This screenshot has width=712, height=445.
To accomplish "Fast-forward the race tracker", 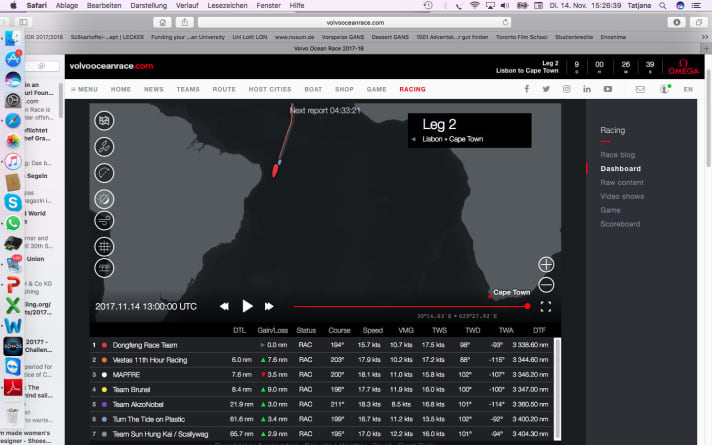I will [x=269, y=307].
